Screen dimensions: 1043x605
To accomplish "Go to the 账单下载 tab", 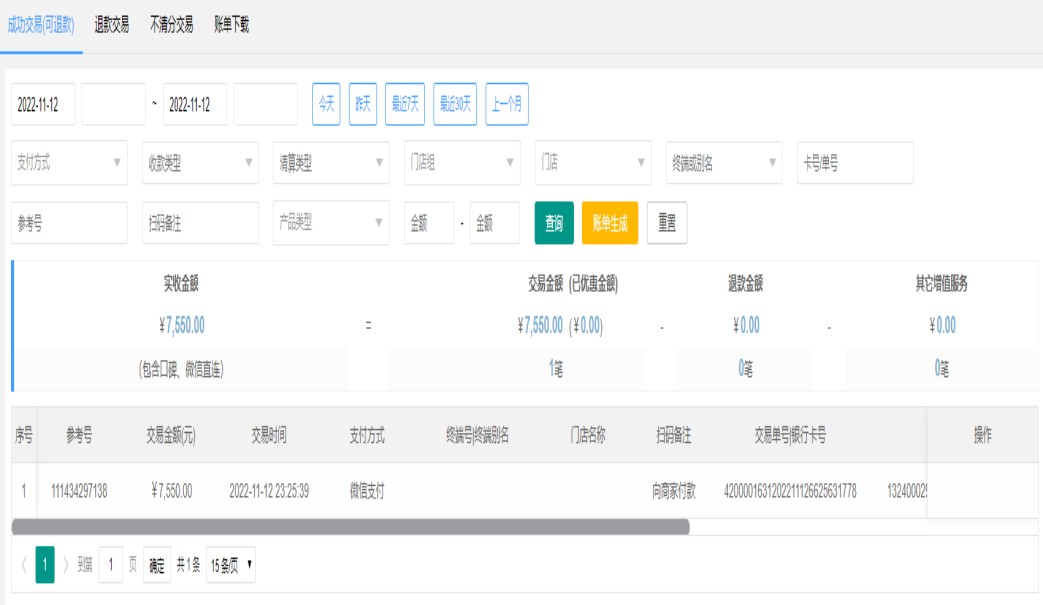I will (231, 26).
